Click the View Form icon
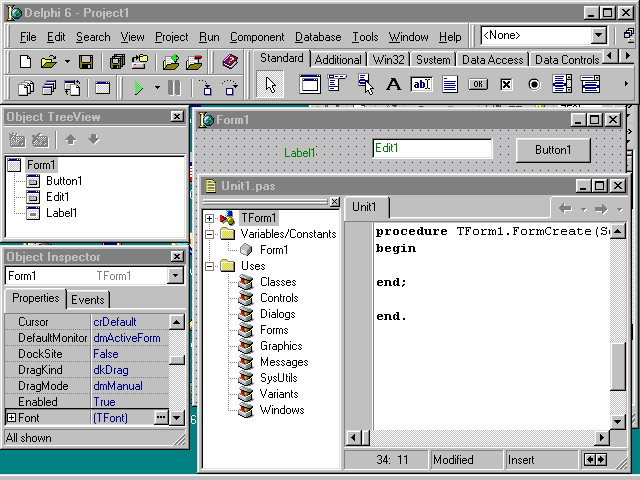 coord(49,88)
